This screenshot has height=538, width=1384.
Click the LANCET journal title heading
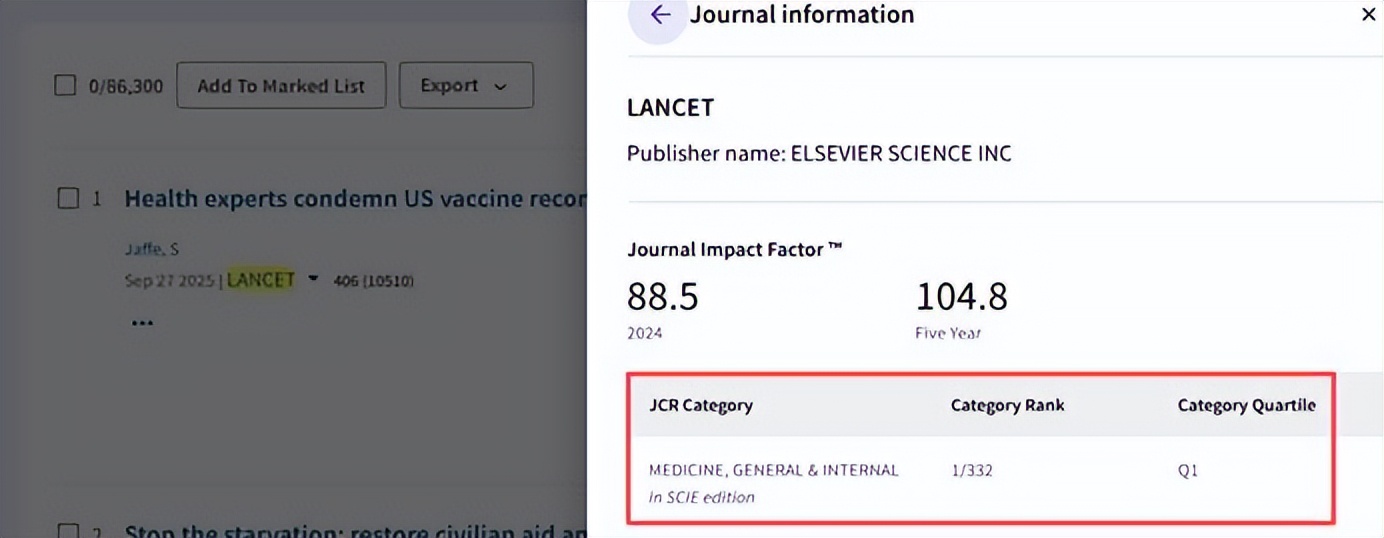(x=670, y=108)
